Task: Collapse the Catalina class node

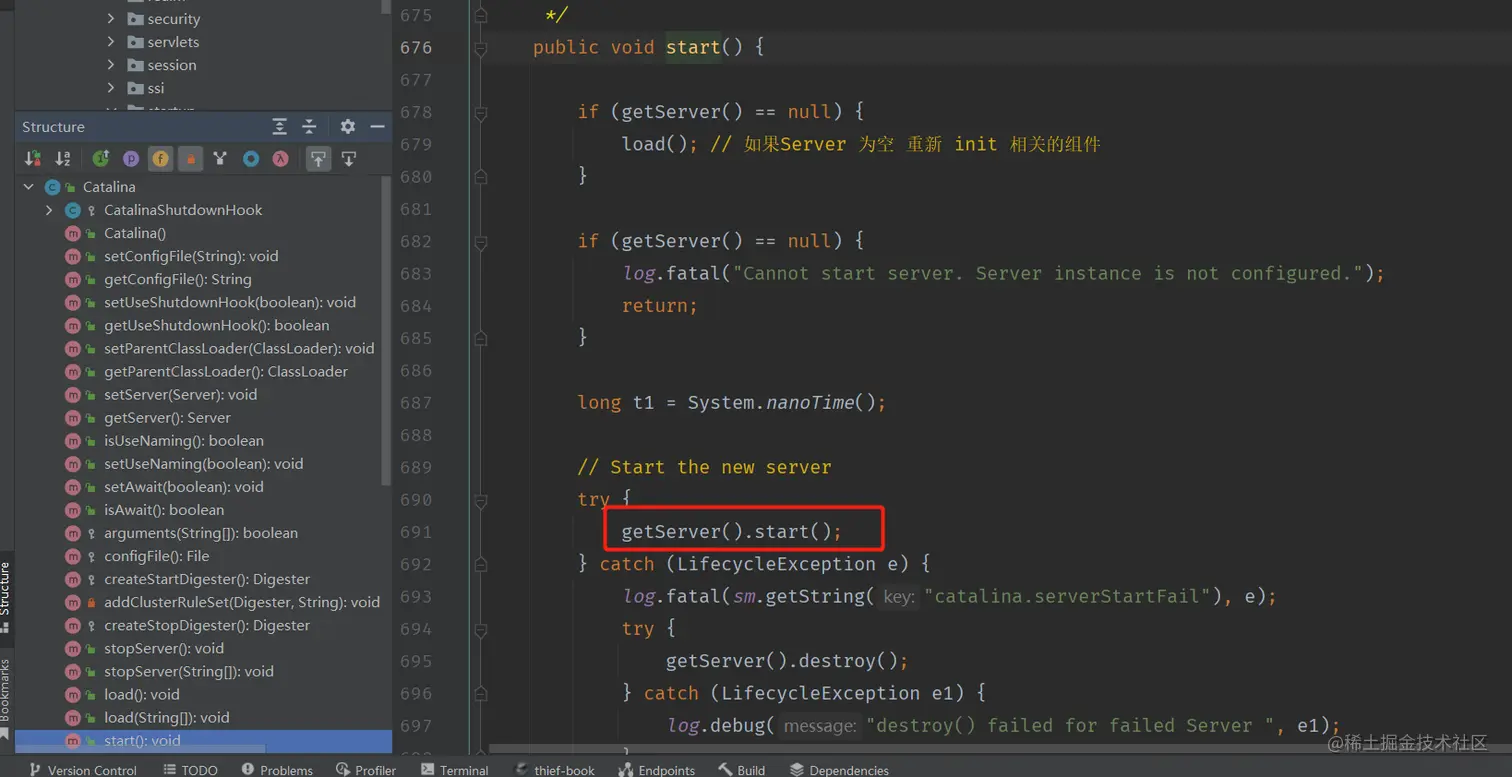Action: click(x=29, y=187)
